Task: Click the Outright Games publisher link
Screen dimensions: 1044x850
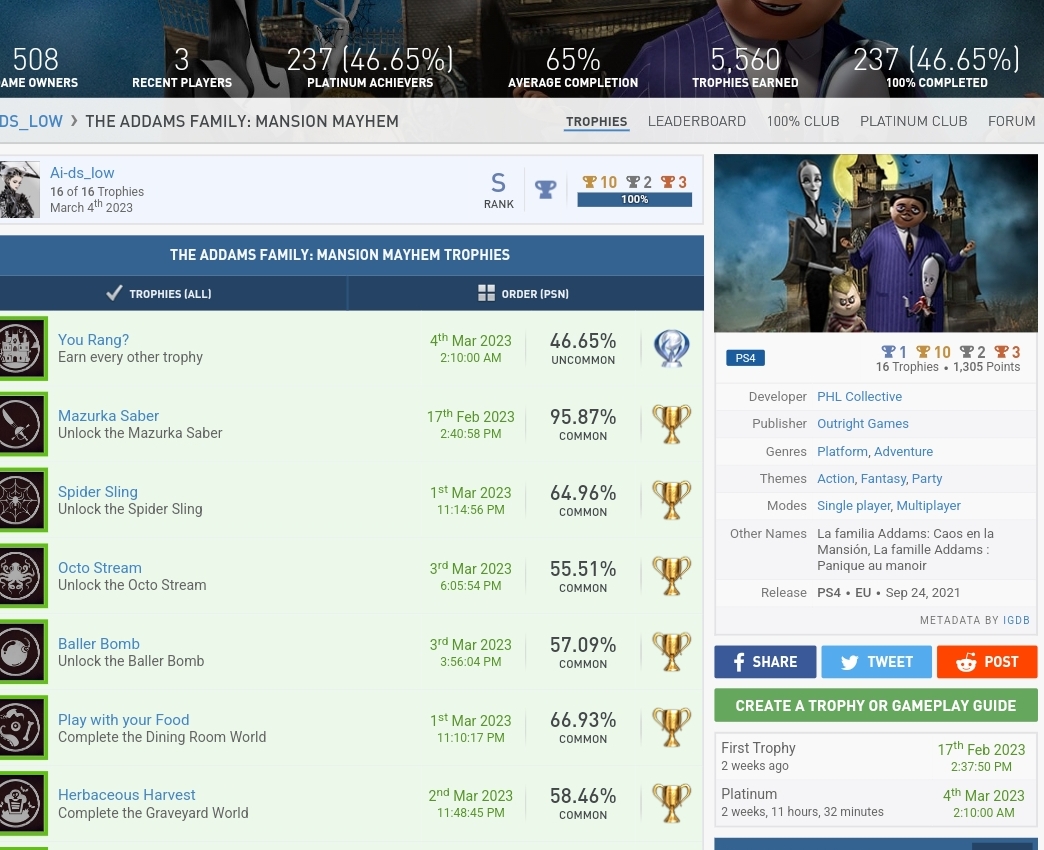Action: [x=863, y=424]
